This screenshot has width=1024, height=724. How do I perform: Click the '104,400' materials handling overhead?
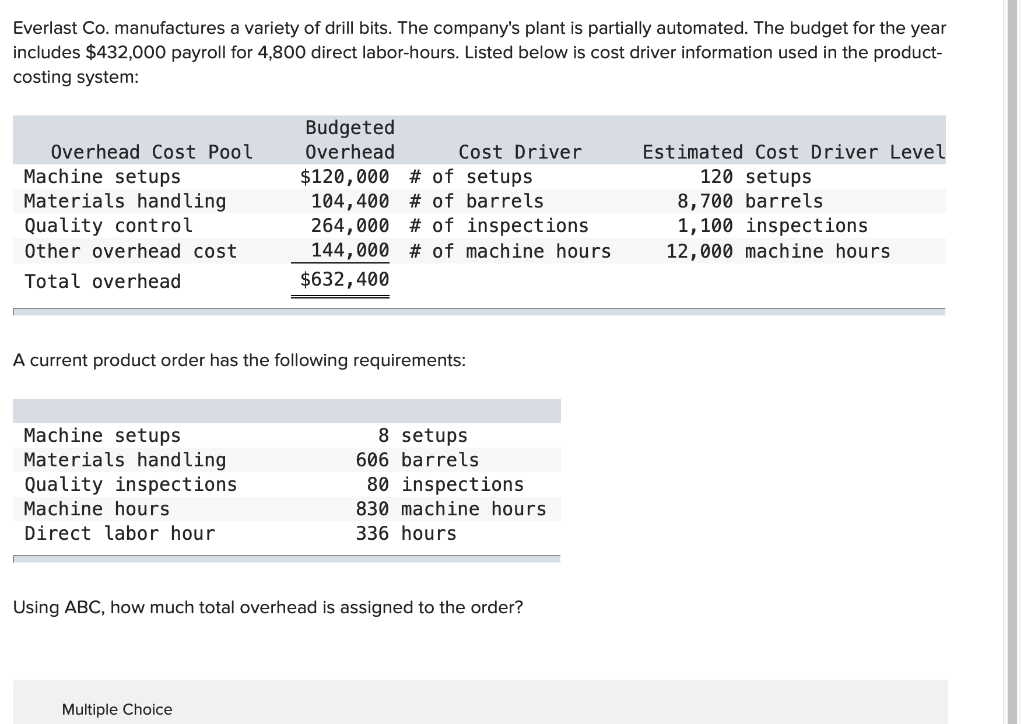pyautogui.click(x=350, y=201)
